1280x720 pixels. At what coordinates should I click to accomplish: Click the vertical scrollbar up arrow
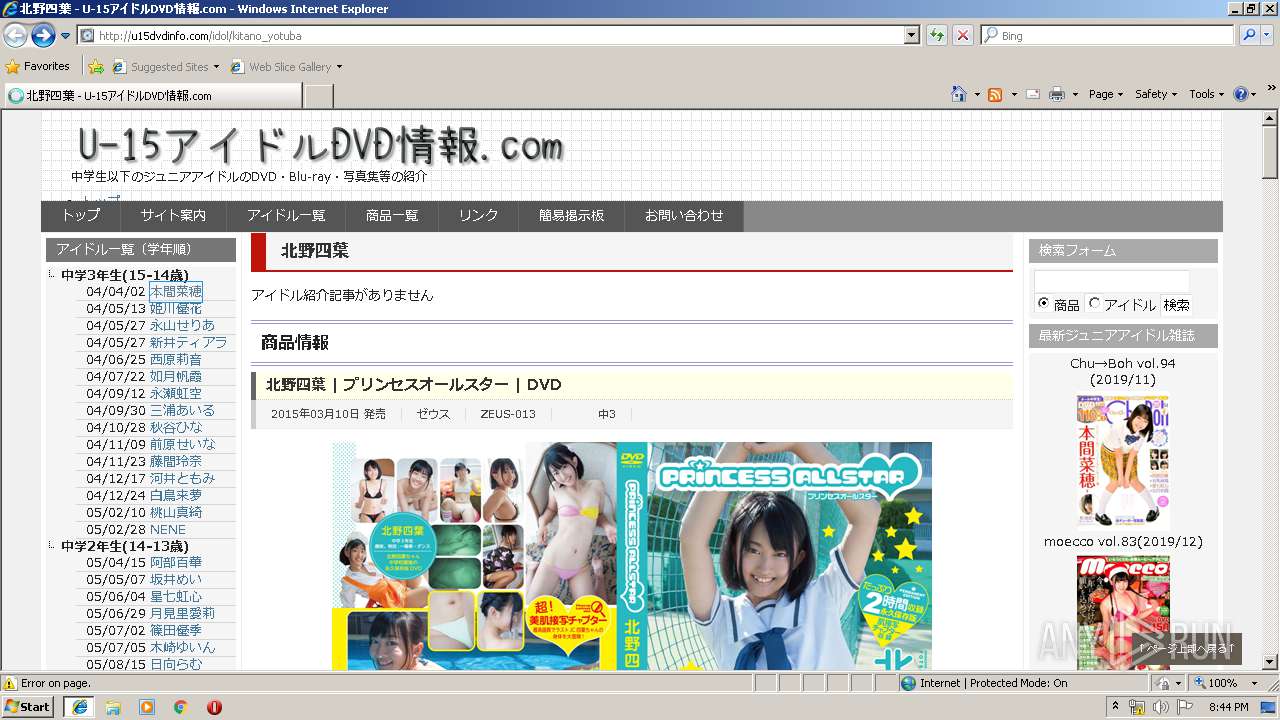click(x=1270, y=118)
